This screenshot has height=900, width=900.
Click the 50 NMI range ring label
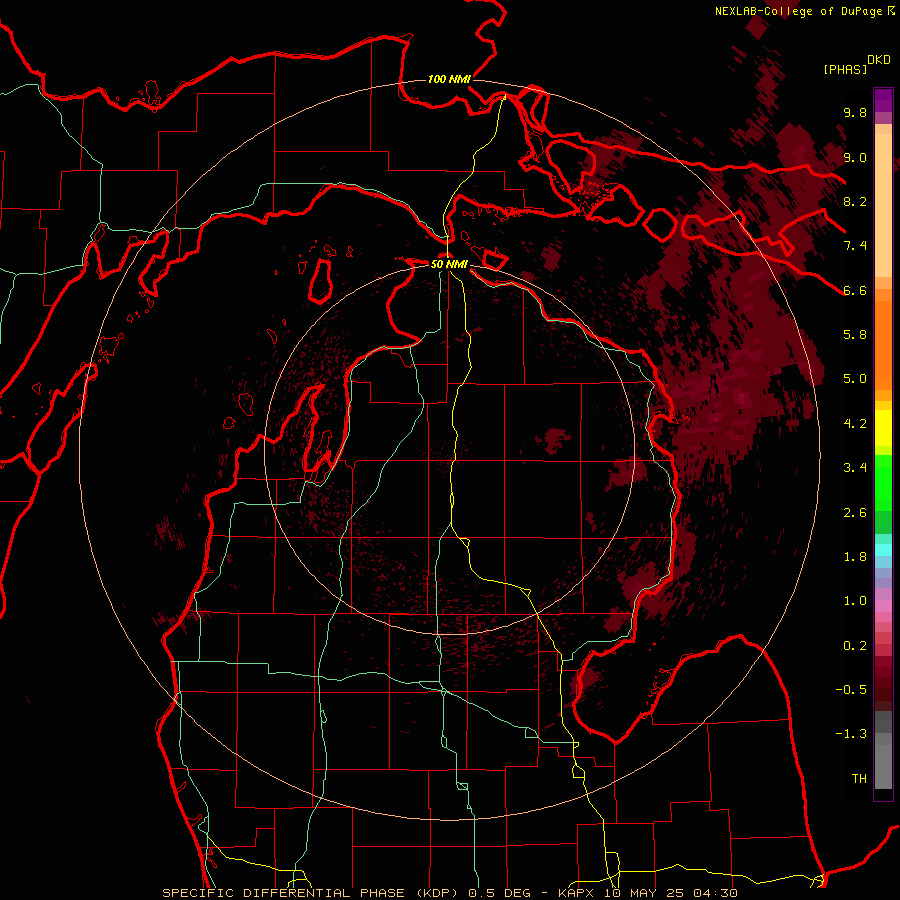(449, 264)
